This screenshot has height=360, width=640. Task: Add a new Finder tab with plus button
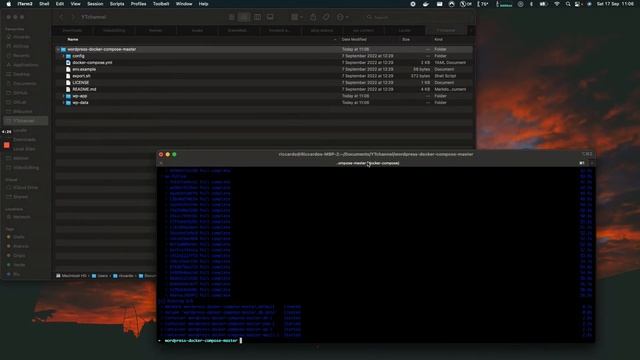[471, 30]
